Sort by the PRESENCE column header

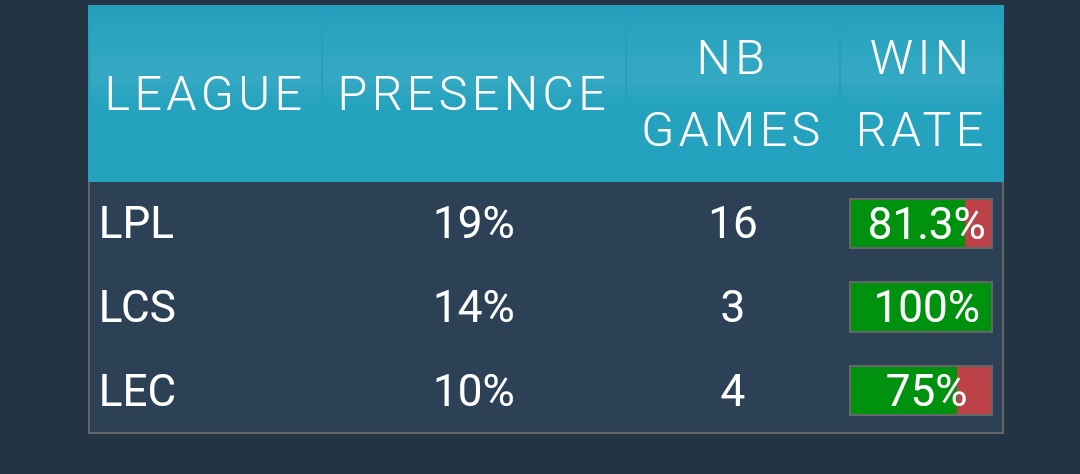473,94
